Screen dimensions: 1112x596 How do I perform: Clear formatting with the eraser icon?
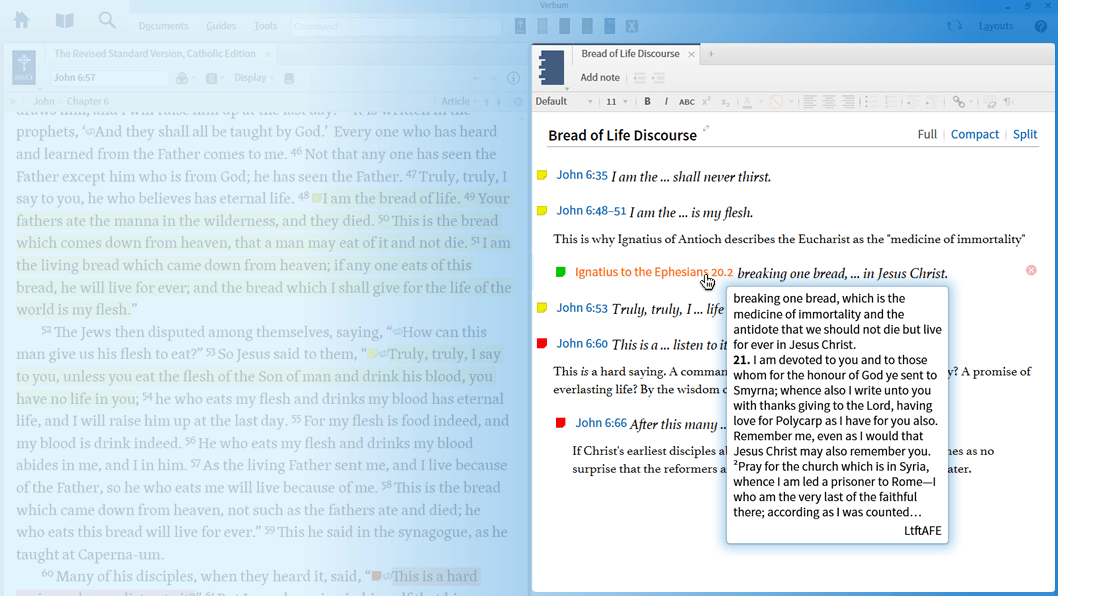(x=990, y=102)
